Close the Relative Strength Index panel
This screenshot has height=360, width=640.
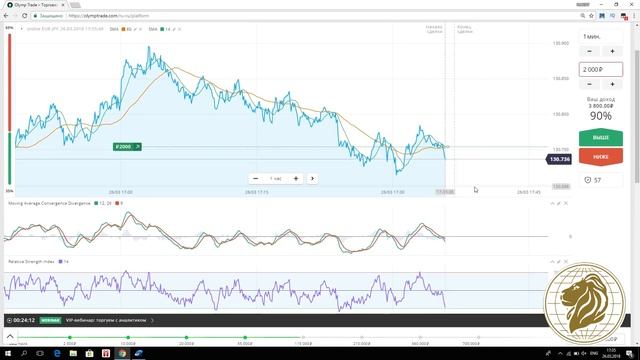pos(566,262)
